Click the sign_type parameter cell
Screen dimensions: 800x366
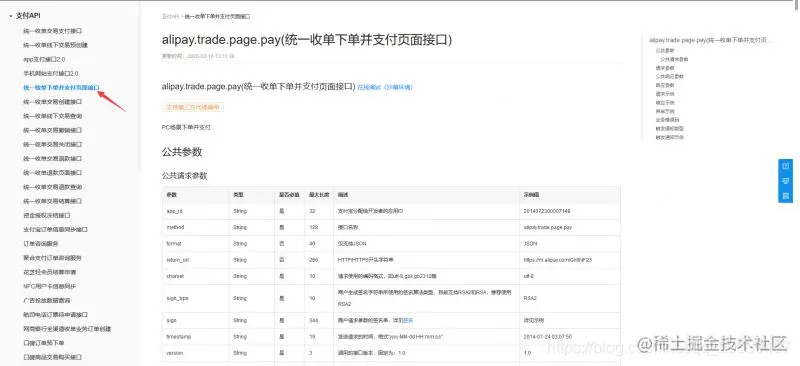(196, 298)
